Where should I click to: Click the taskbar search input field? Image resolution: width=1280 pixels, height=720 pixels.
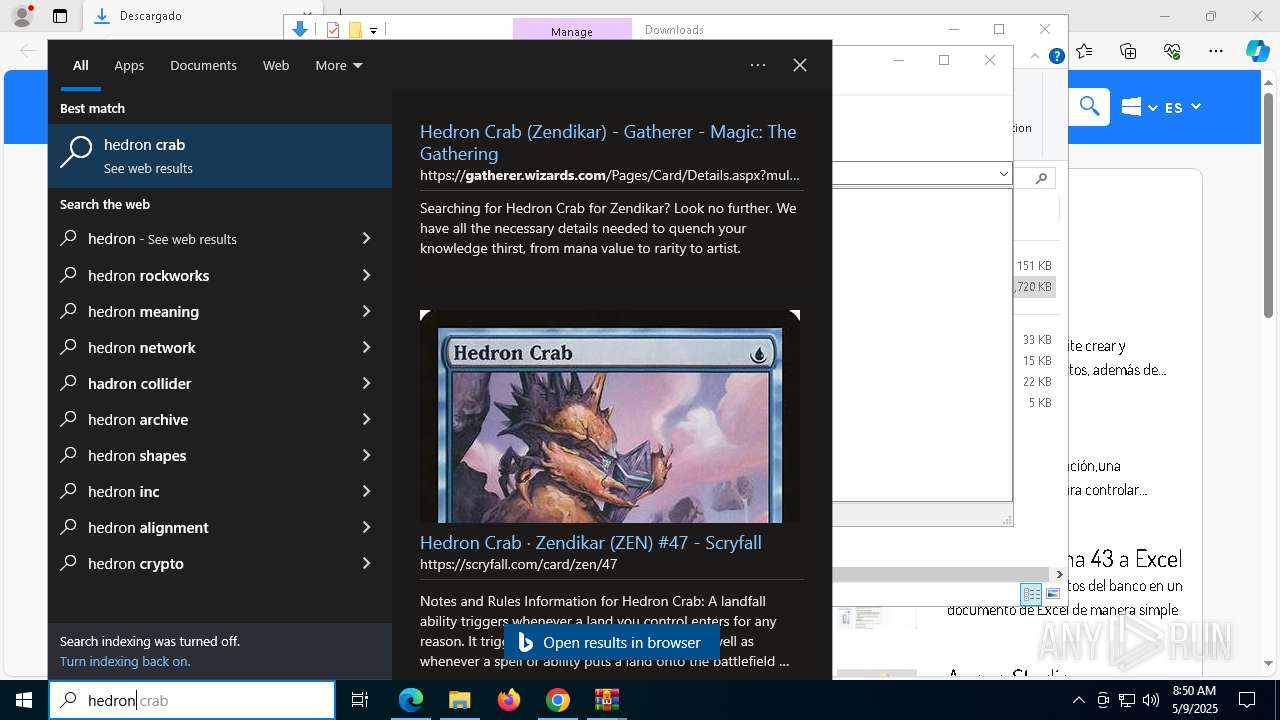coord(192,700)
